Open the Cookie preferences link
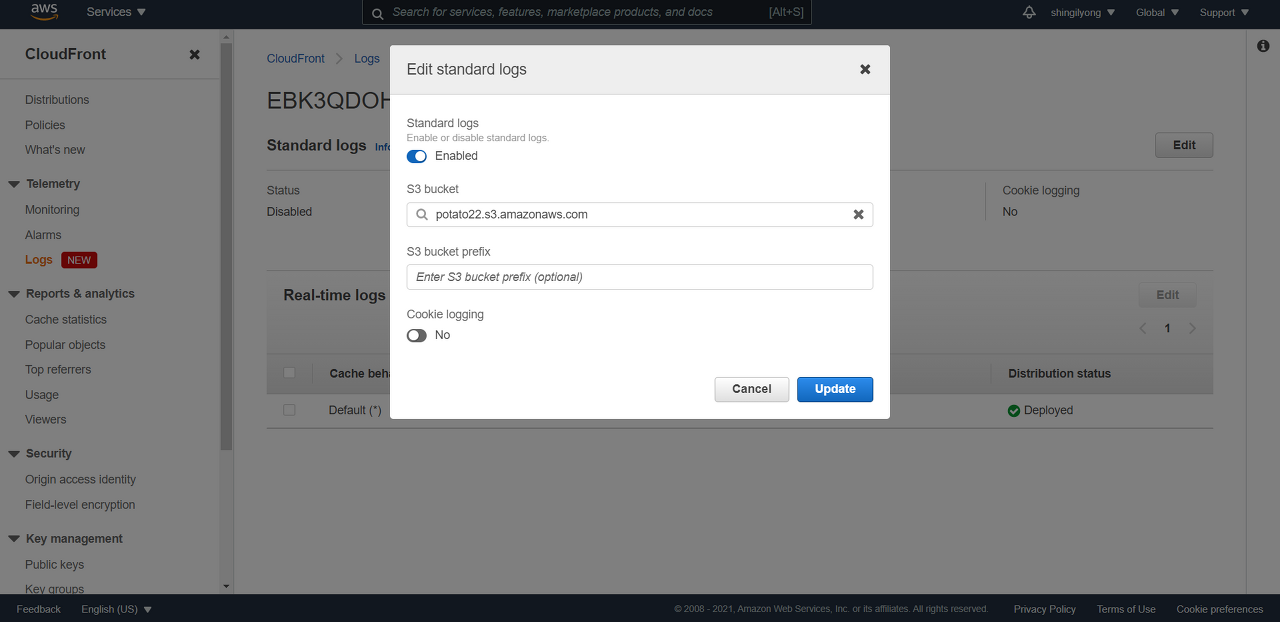 click(1220, 609)
